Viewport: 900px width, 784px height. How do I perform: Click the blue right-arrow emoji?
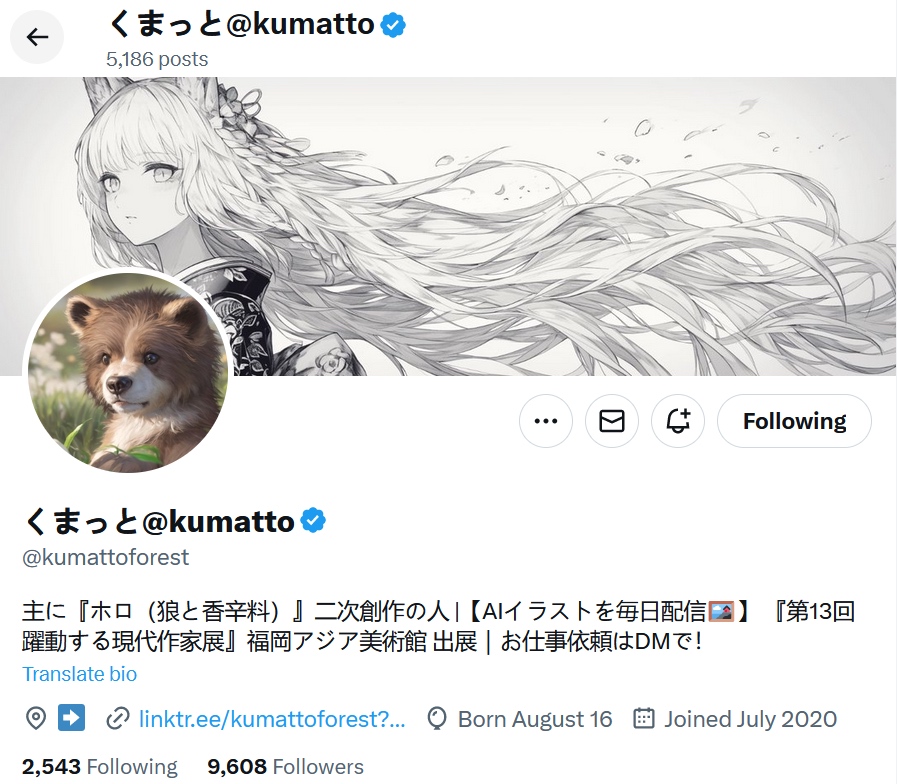(x=72, y=718)
